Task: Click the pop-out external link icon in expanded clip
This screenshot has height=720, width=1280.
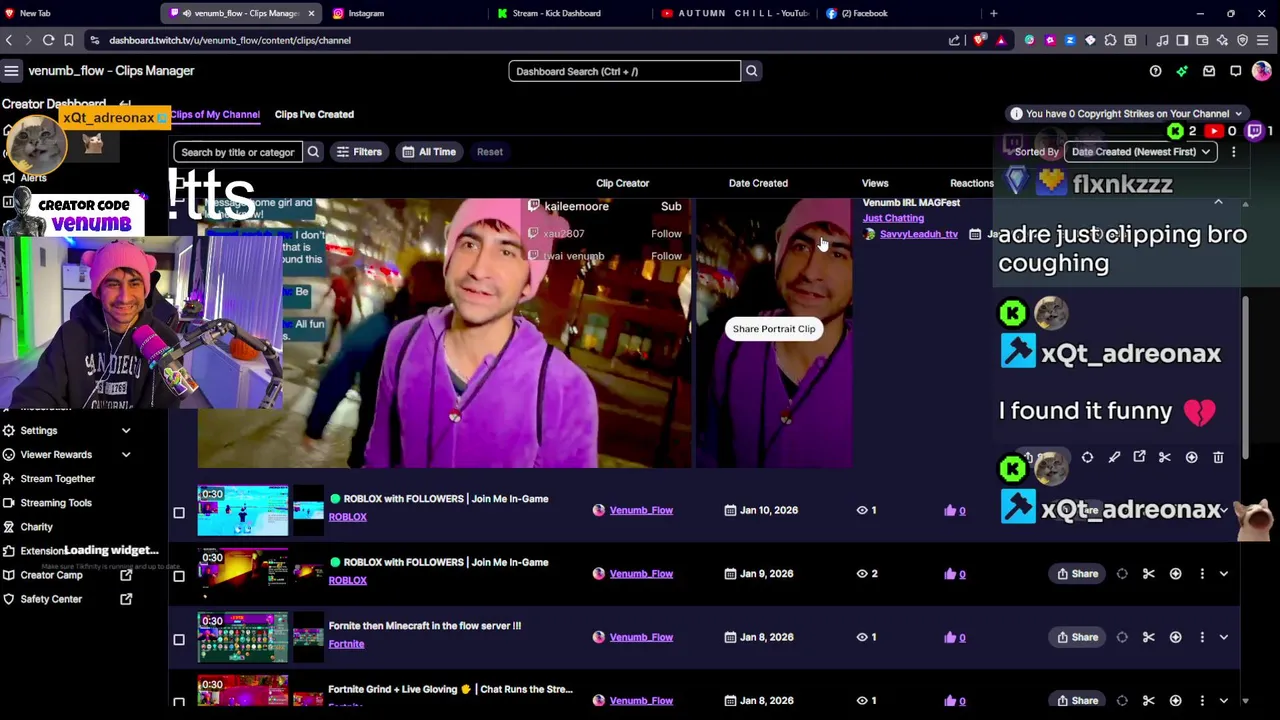Action: click(1139, 457)
